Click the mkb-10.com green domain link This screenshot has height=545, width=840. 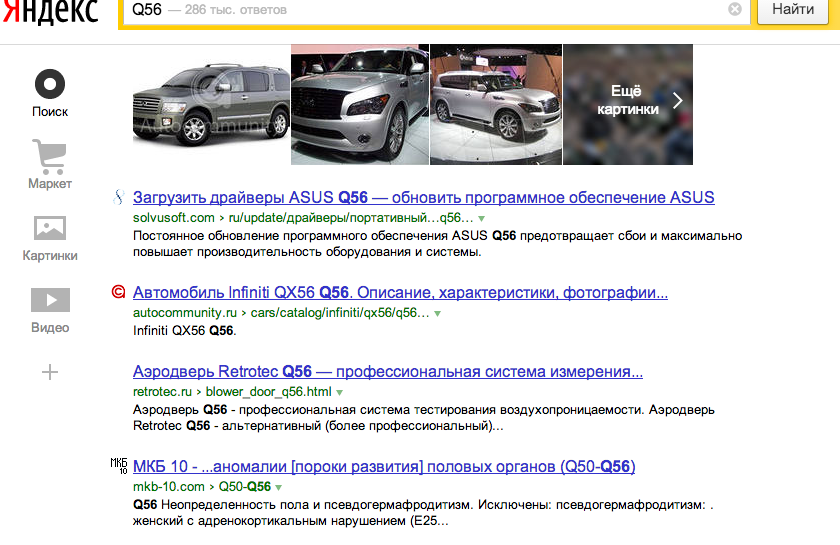pyautogui.click(x=169, y=487)
